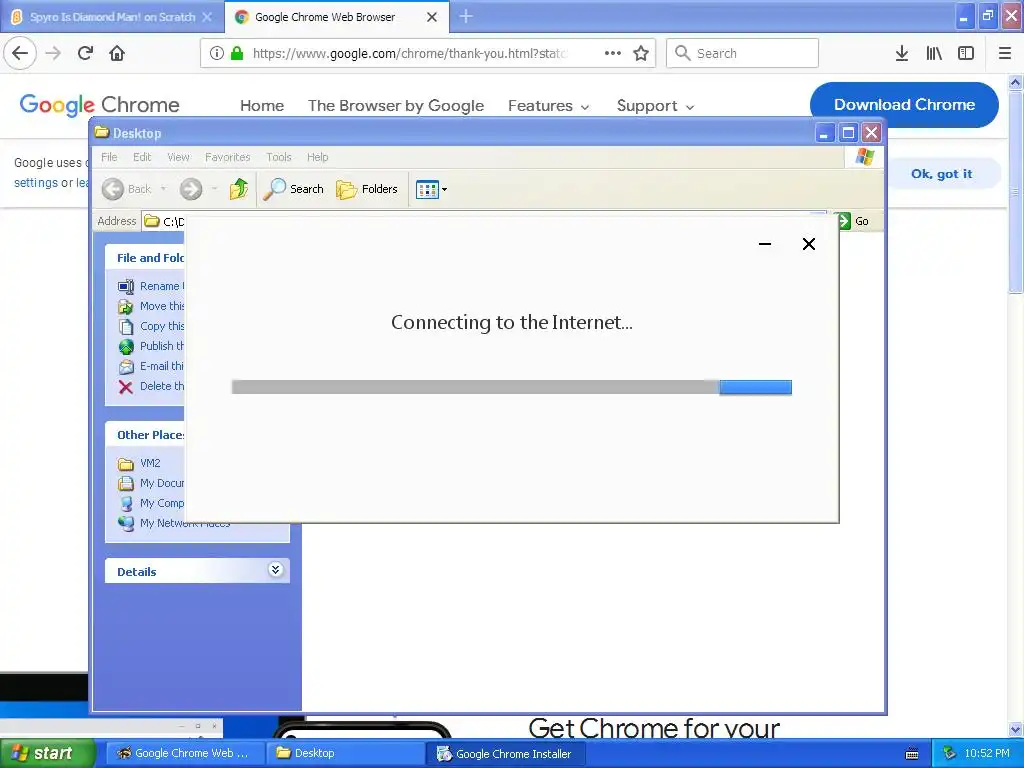Image resolution: width=1024 pixels, height=768 pixels.
Task: Open Firefox home page icon
Action: click(117, 53)
